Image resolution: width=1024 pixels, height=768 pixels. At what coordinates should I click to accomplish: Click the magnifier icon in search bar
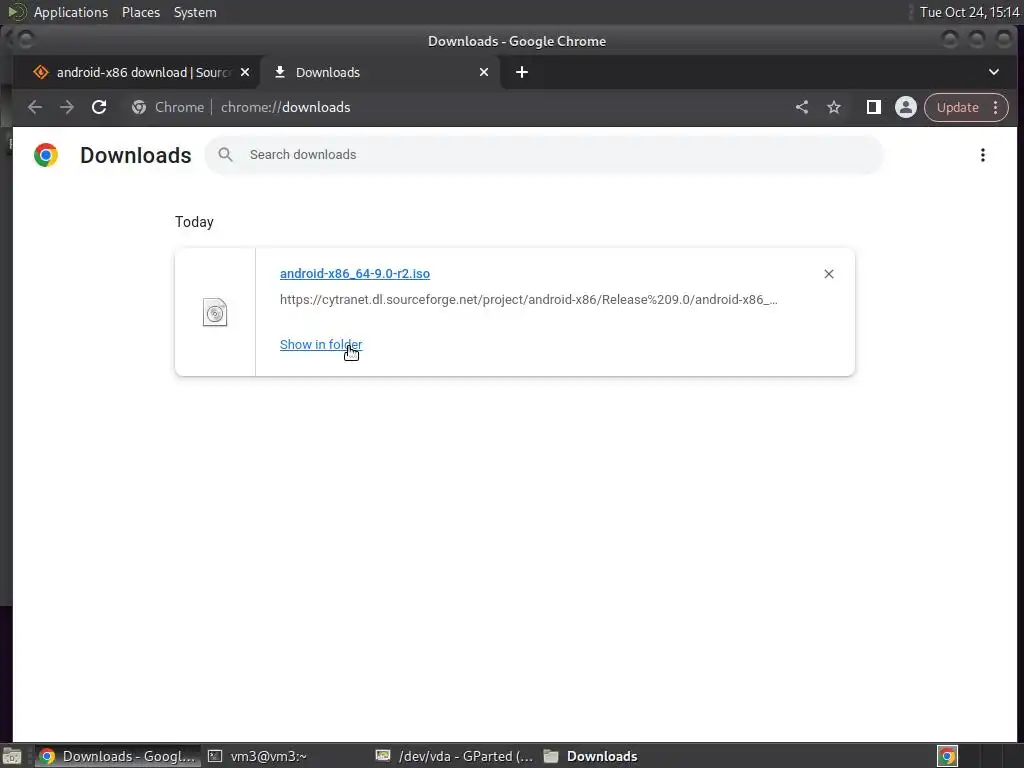(225, 155)
